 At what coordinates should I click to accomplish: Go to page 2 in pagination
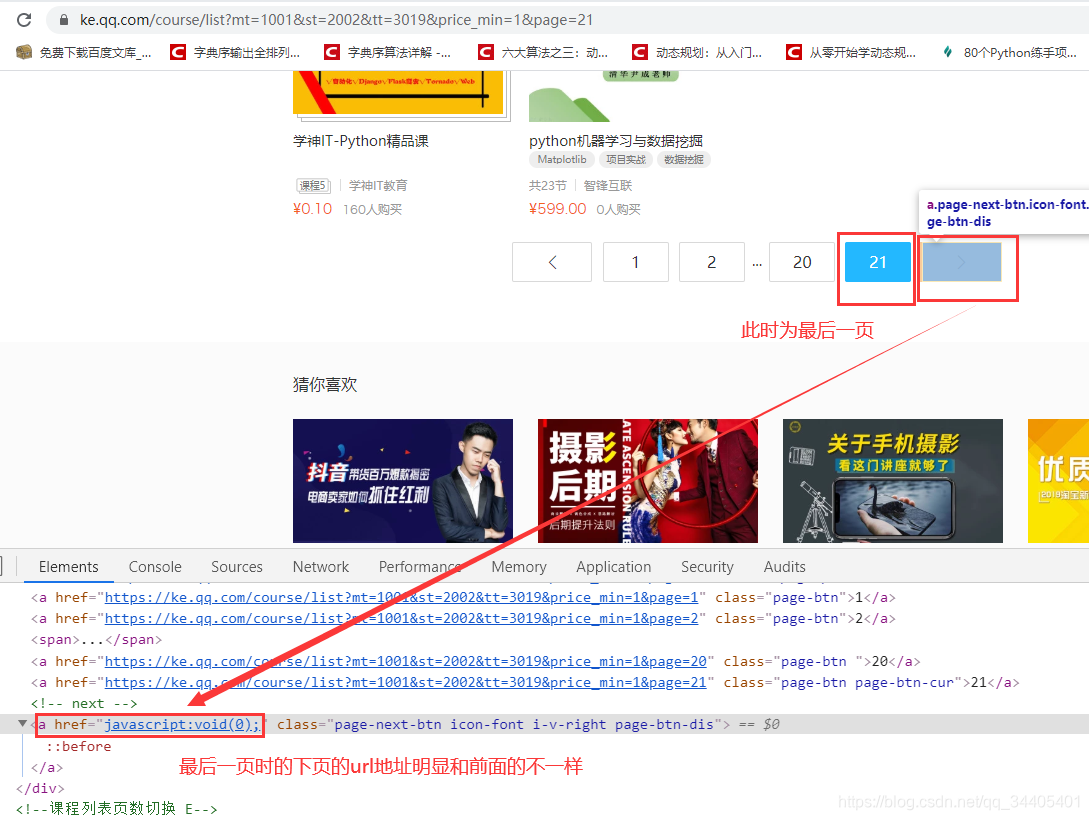pyautogui.click(x=711, y=262)
